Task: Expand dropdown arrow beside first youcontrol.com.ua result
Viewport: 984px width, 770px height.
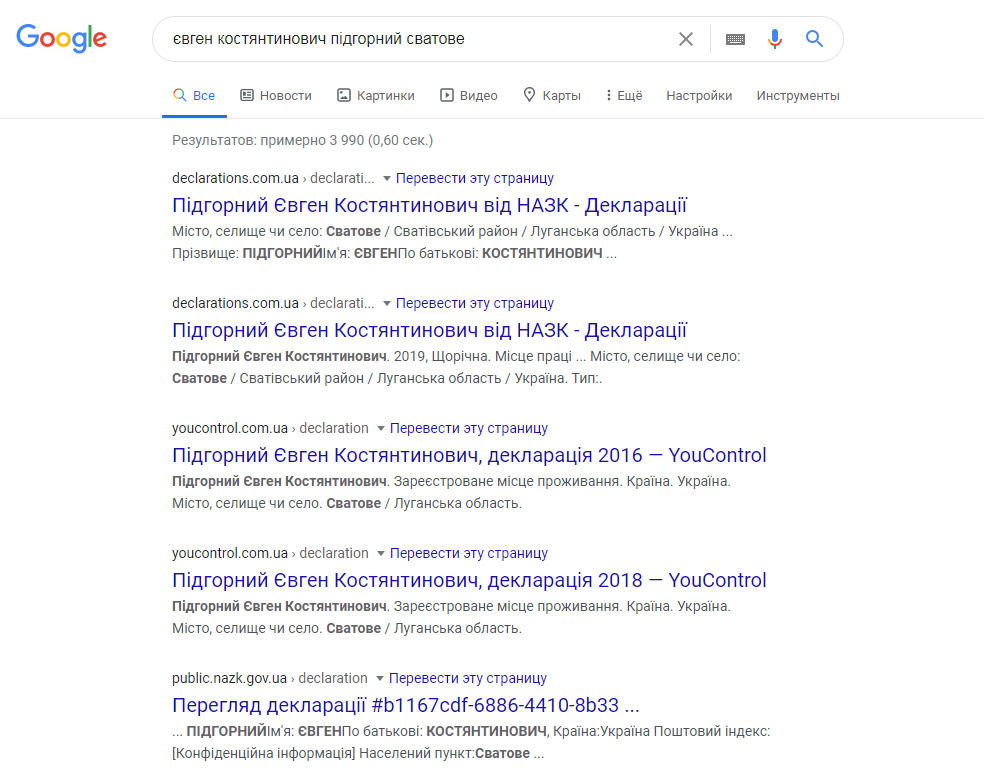Action: click(380, 429)
